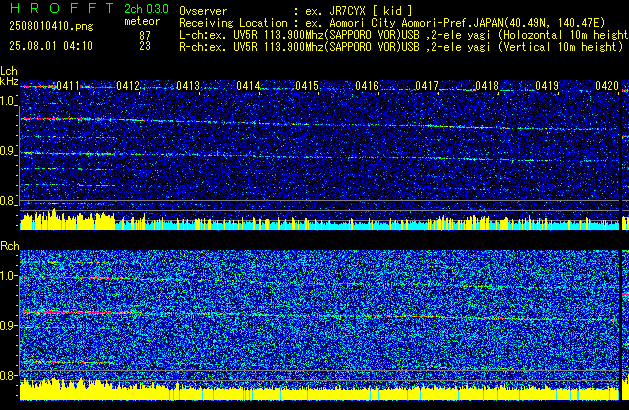Click the 0416 time marker
The width and height of the screenshot is (629, 410).
click(367, 86)
